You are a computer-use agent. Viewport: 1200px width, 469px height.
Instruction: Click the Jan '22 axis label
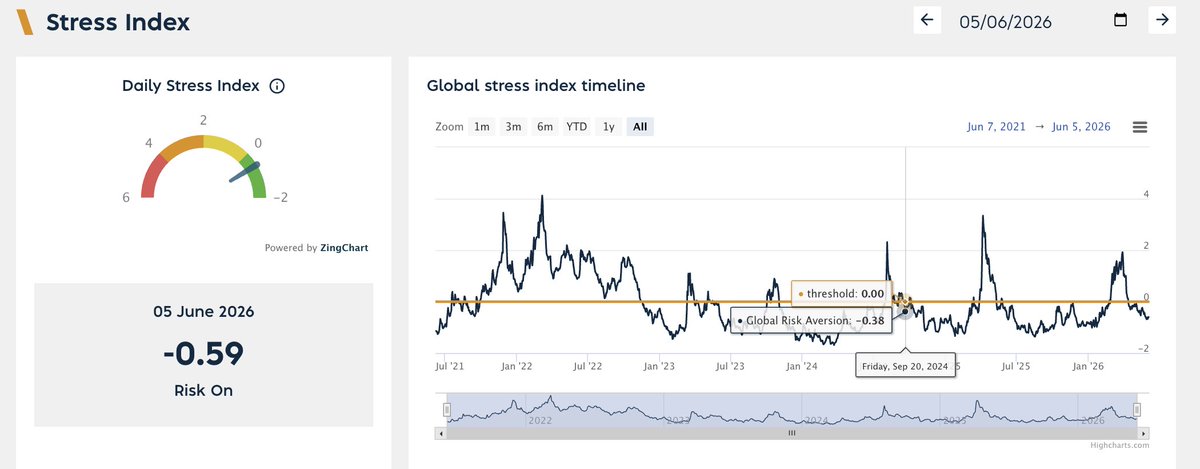click(516, 367)
